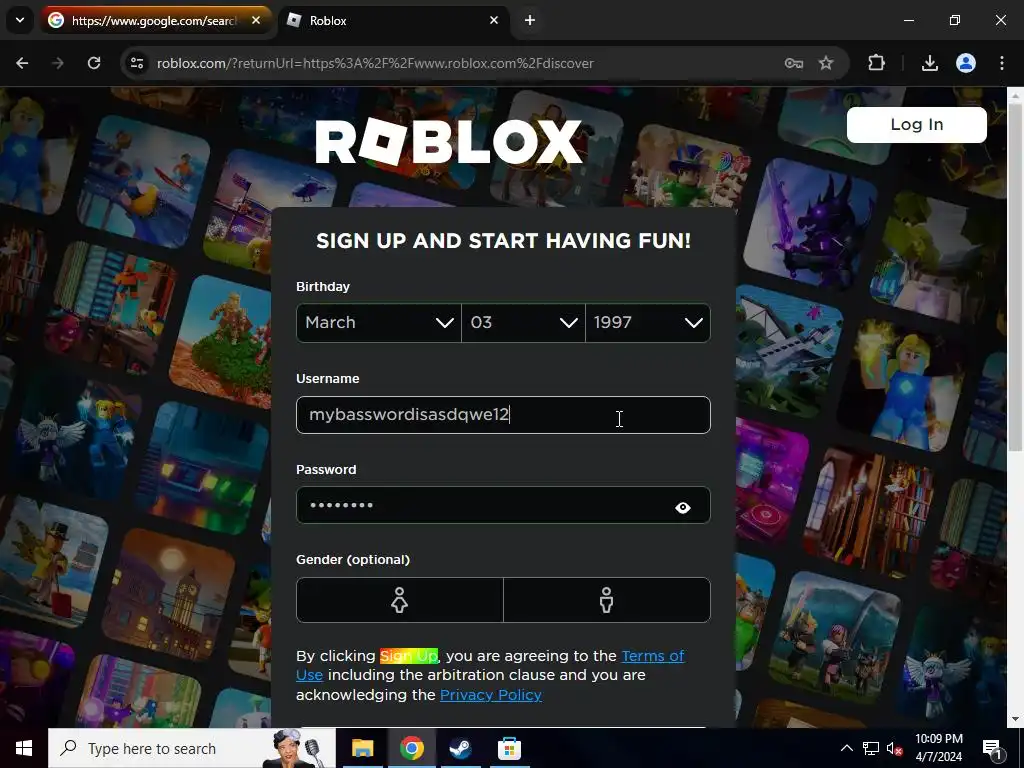Click into the Username field

[x=503, y=415]
